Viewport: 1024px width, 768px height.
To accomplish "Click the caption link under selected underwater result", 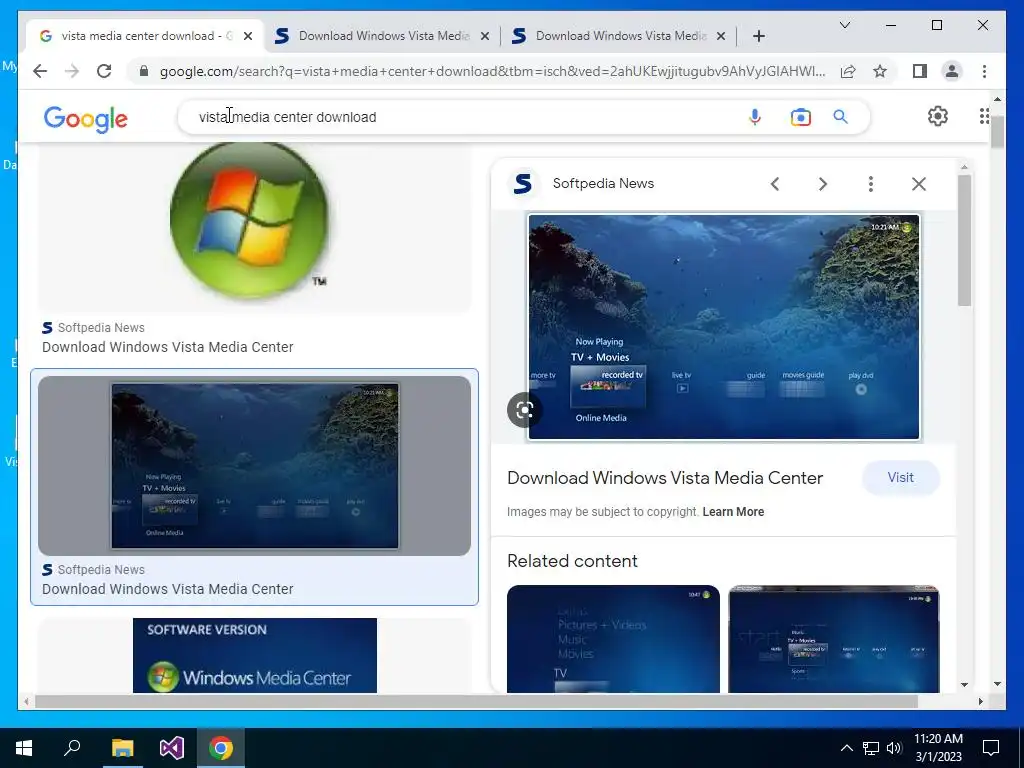I will (x=168, y=589).
